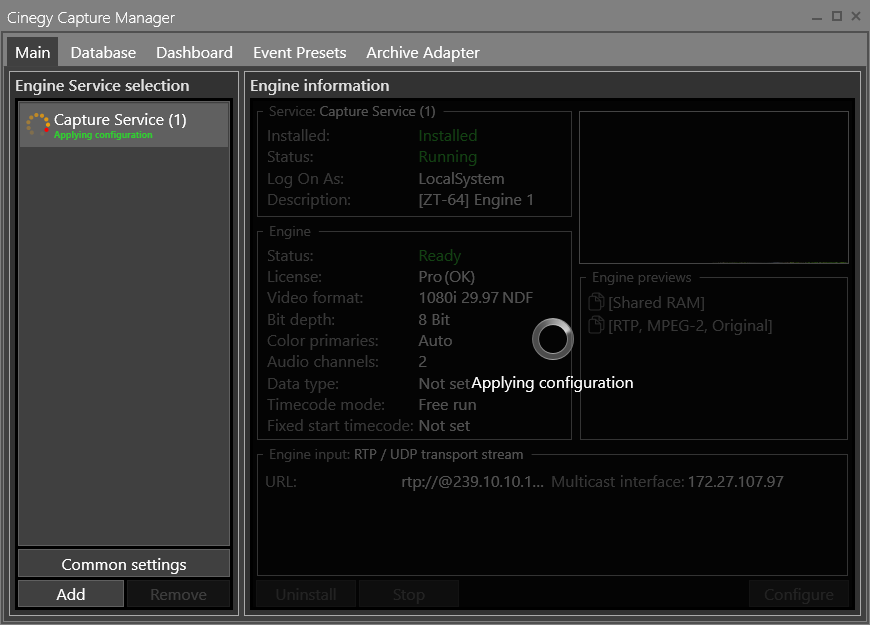Click the Pro (OK) license value

tap(447, 277)
